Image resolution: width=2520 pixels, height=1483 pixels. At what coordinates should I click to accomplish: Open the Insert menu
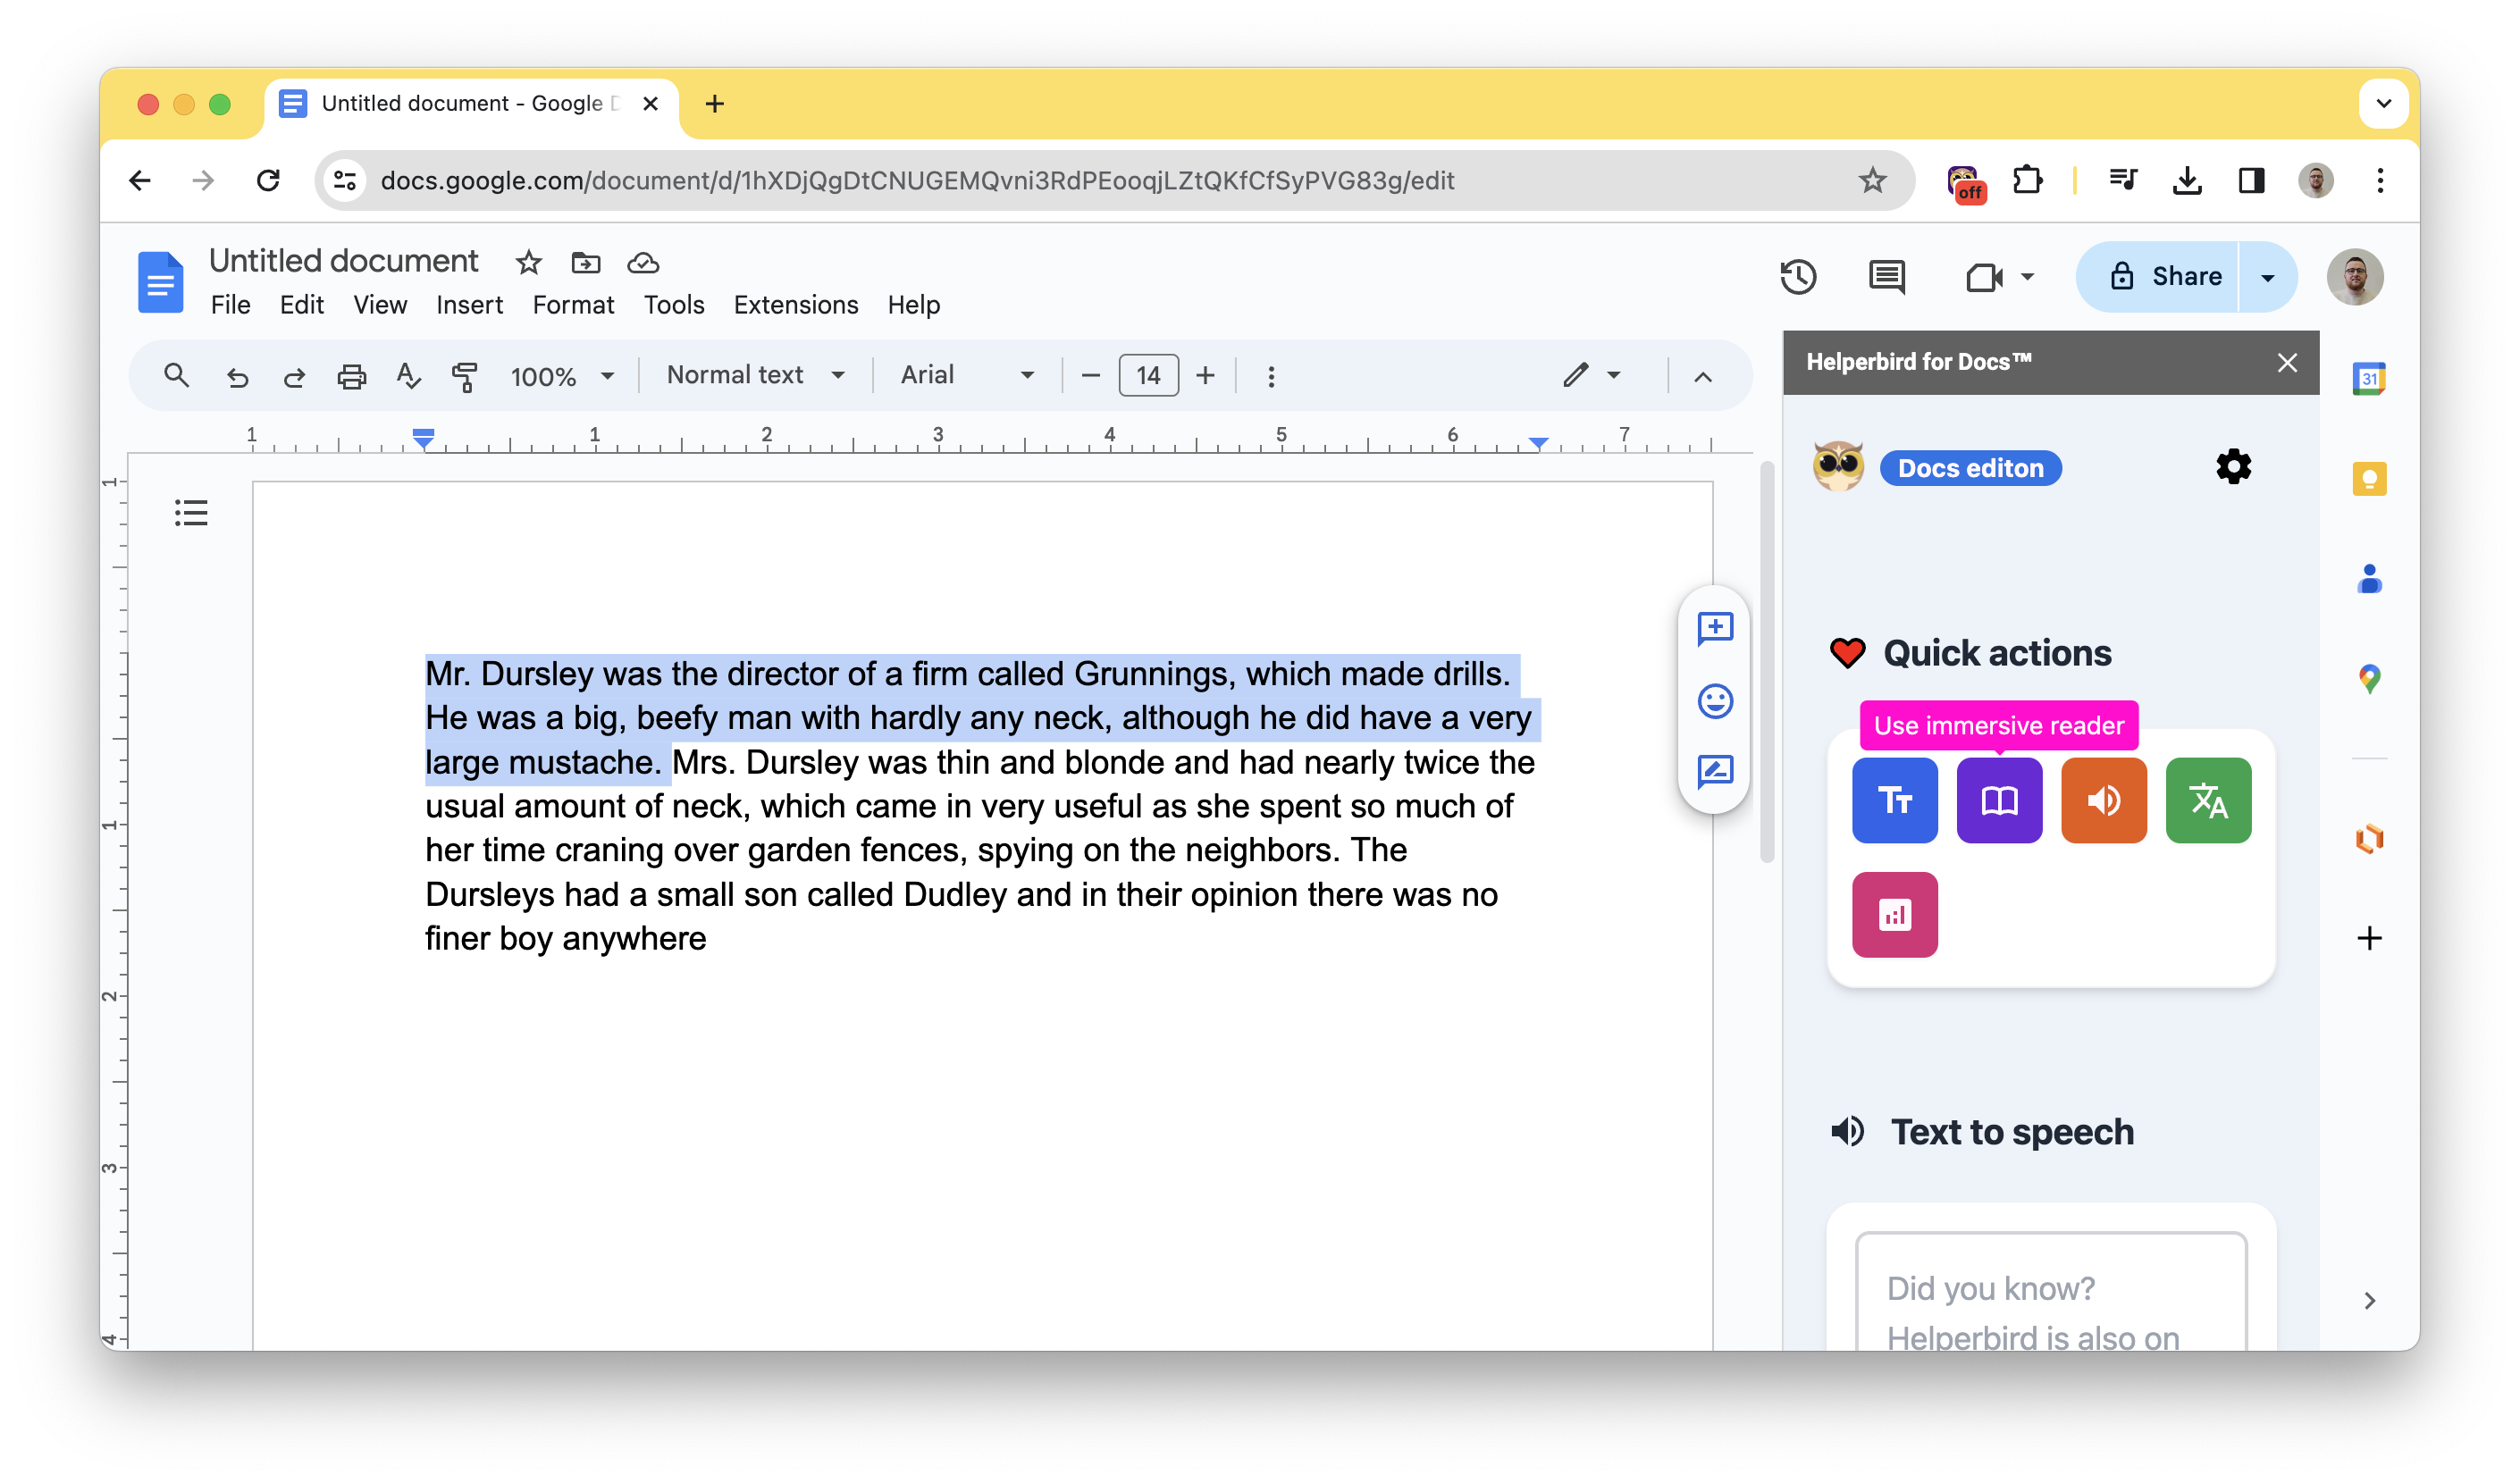point(469,305)
